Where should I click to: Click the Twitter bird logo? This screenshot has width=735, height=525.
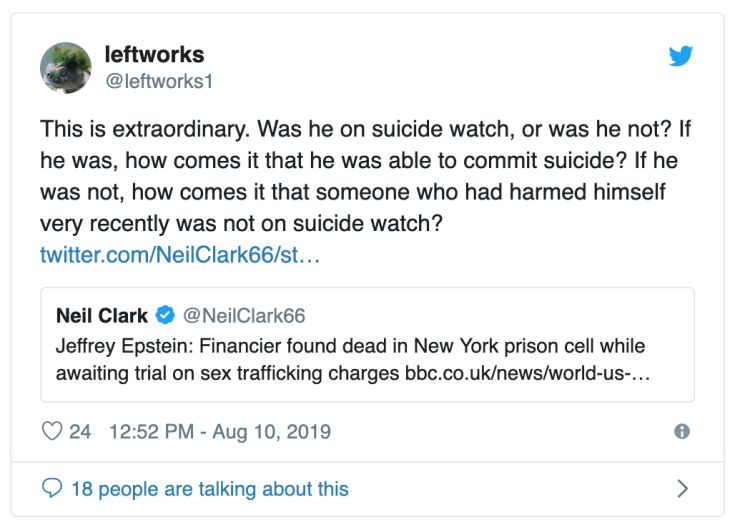pyautogui.click(x=681, y=56)
